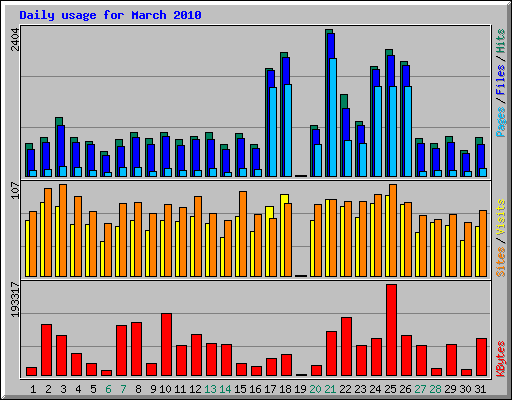Click green weekend day 21 label

tap(330, 389)
